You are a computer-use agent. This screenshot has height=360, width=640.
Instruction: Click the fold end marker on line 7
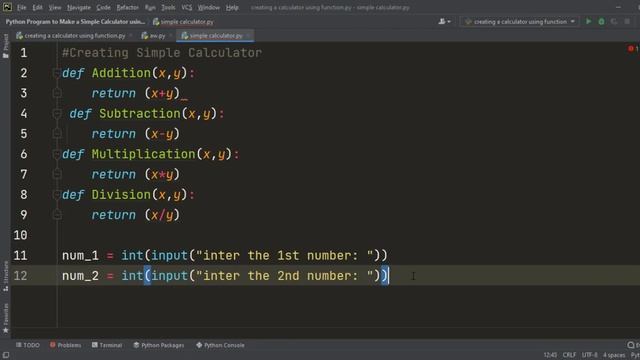click(x=57, y=174)
